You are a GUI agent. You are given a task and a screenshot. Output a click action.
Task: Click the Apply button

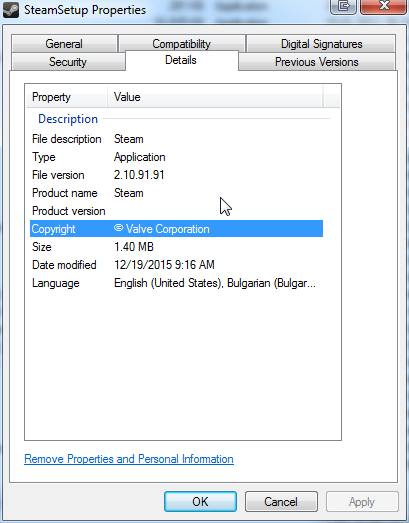(362, 501)
